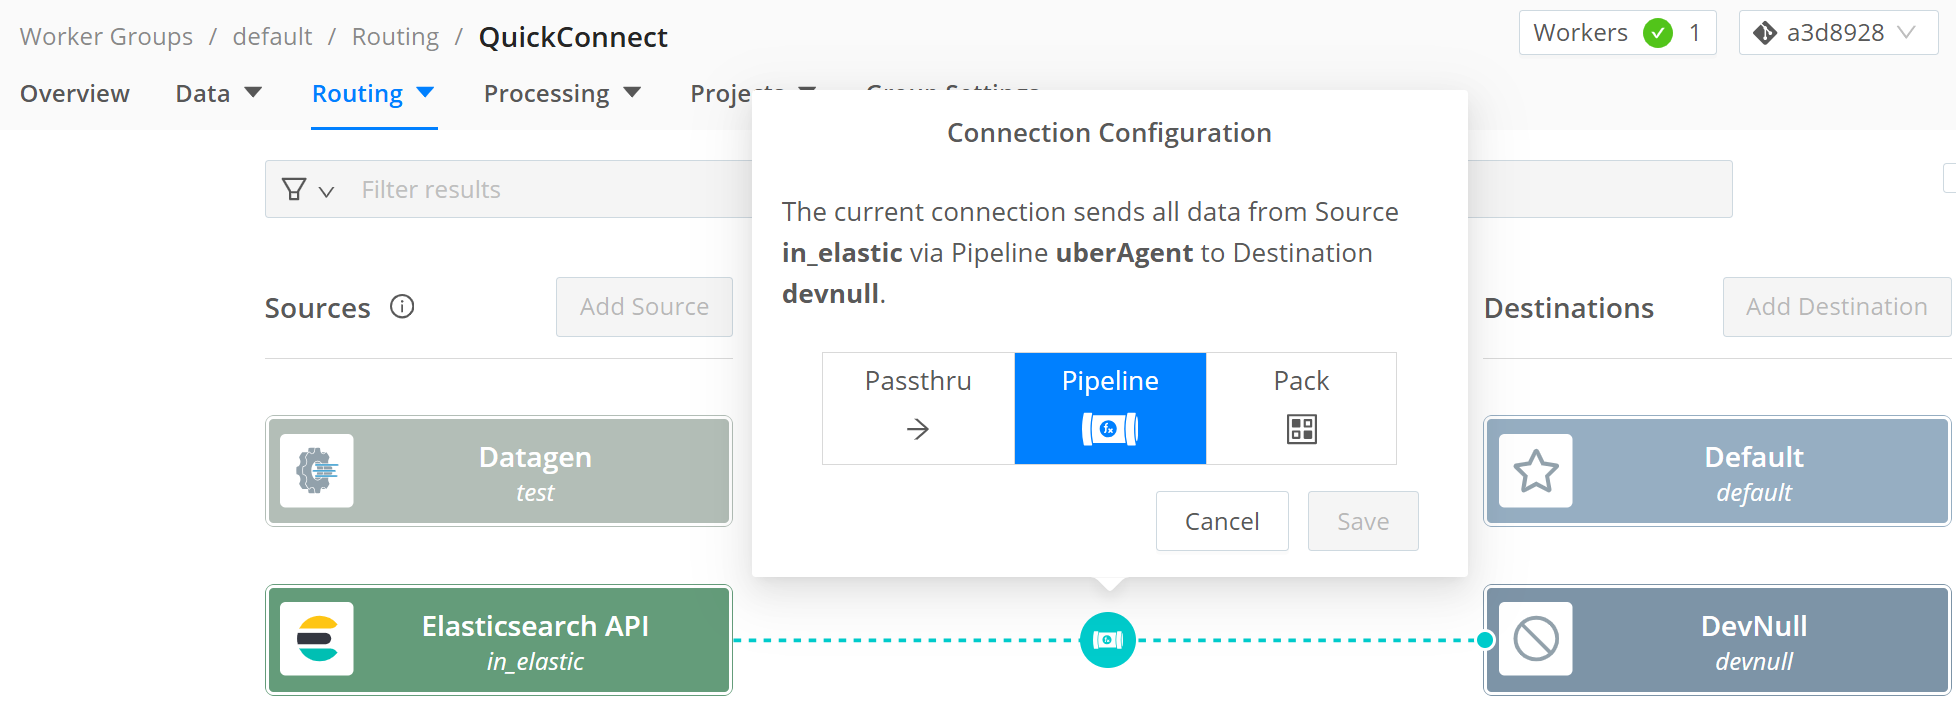Expand the Data menu dropdown

tap(218, 93)
